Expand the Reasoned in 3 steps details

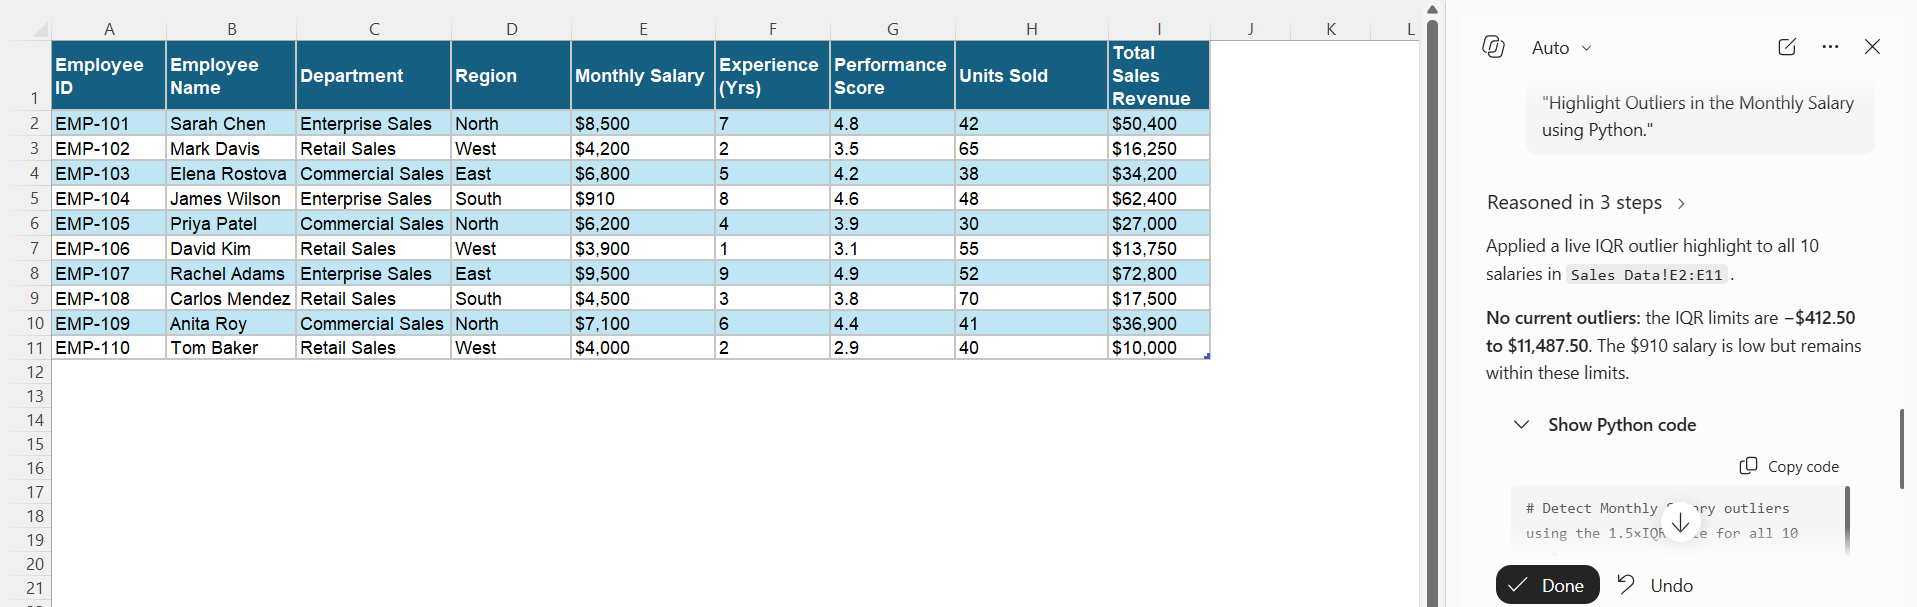[x=1586, y=203]
